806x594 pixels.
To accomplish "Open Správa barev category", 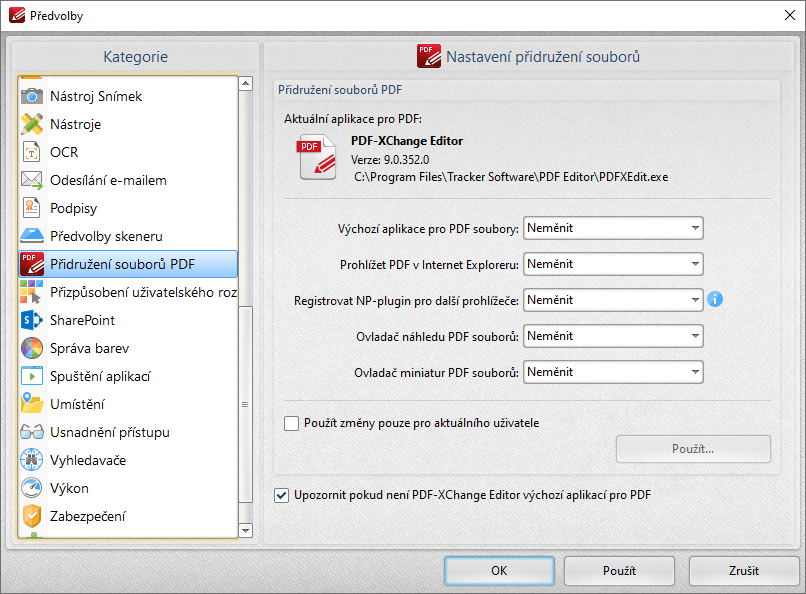I will coord(129,348).
